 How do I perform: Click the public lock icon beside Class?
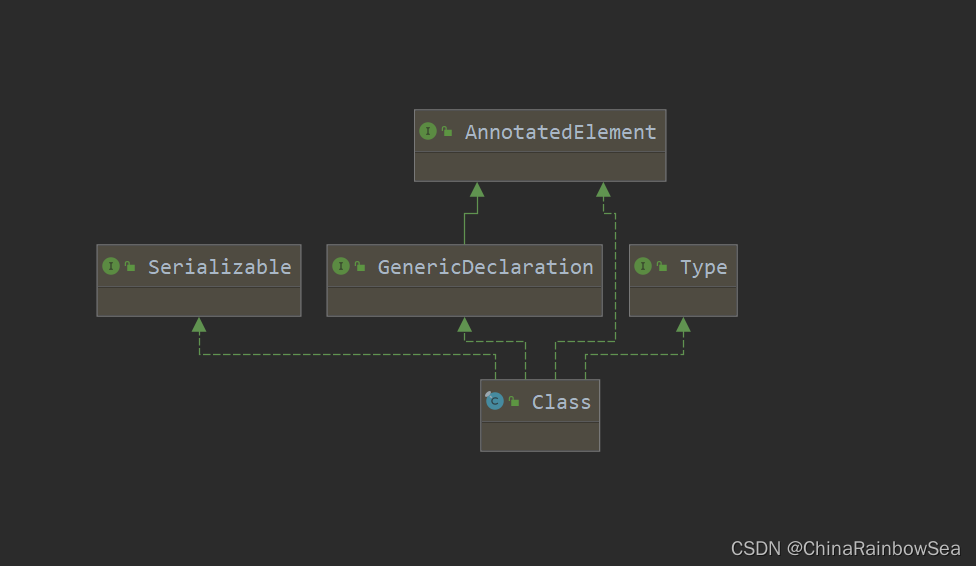click(514, 402)
